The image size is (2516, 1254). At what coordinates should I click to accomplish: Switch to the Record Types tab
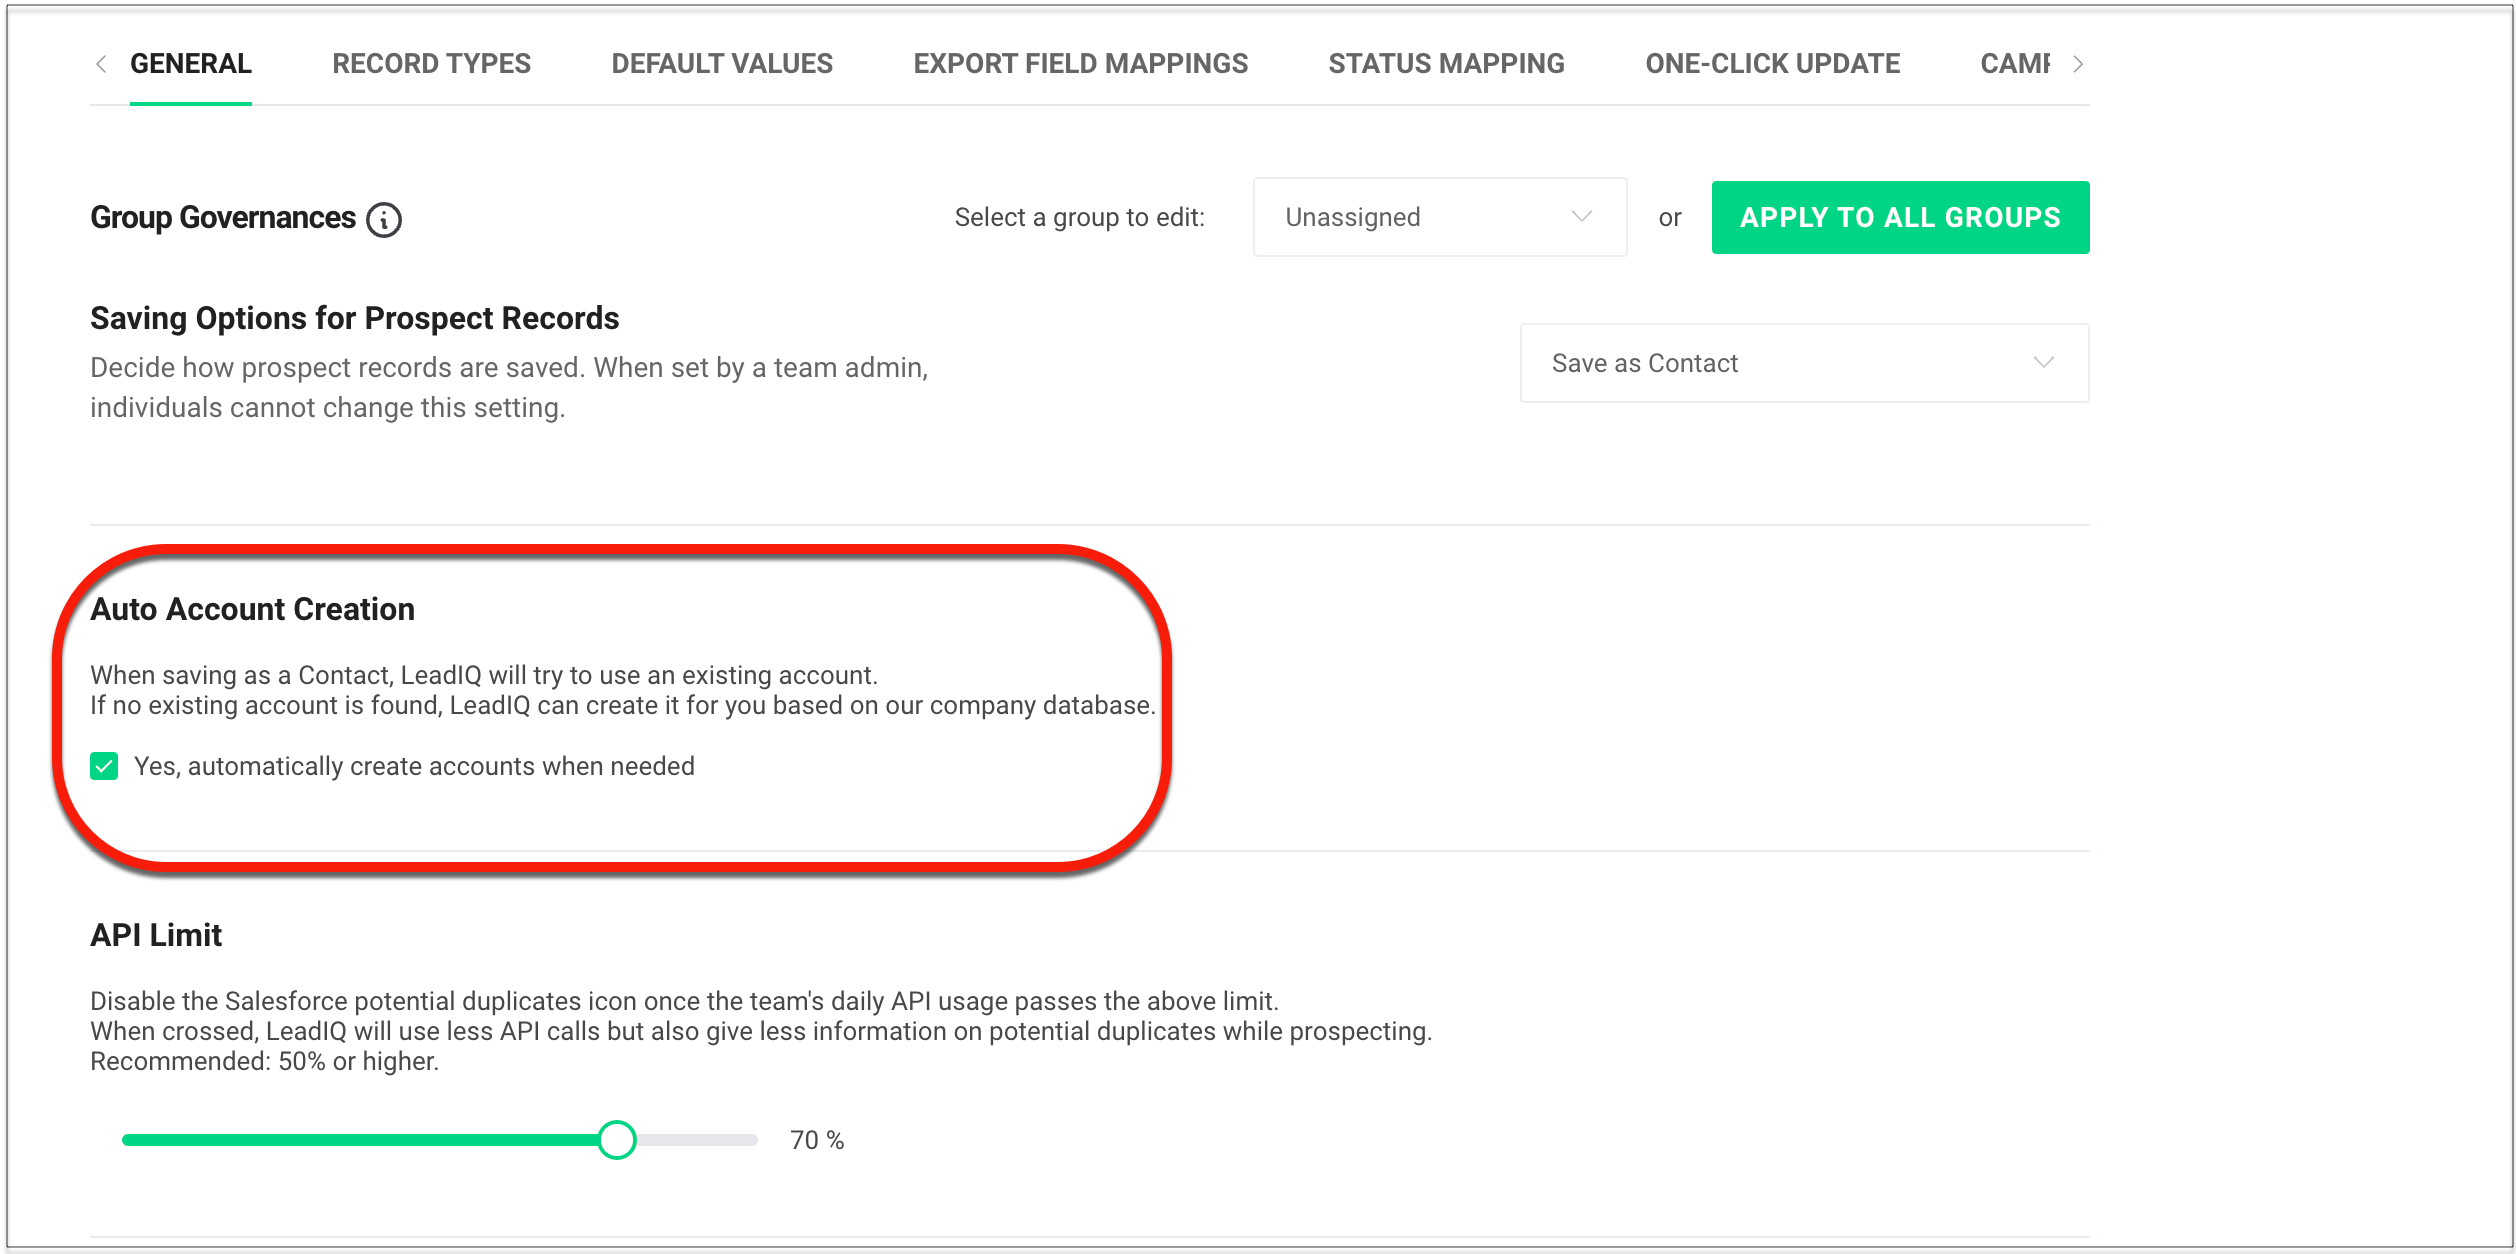(431, 64)
